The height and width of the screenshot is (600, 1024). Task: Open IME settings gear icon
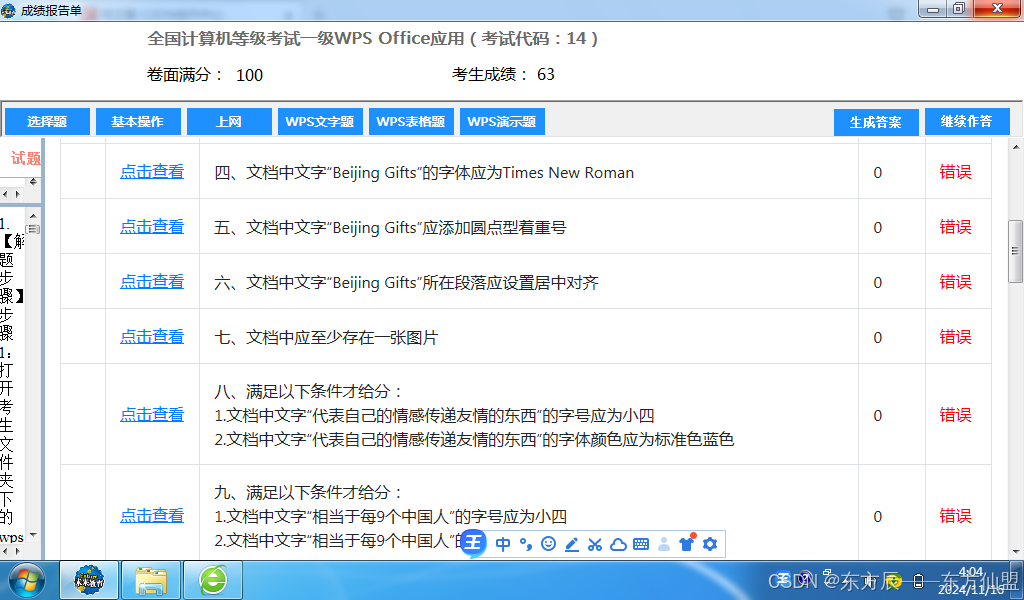click(x=710, y=544)
